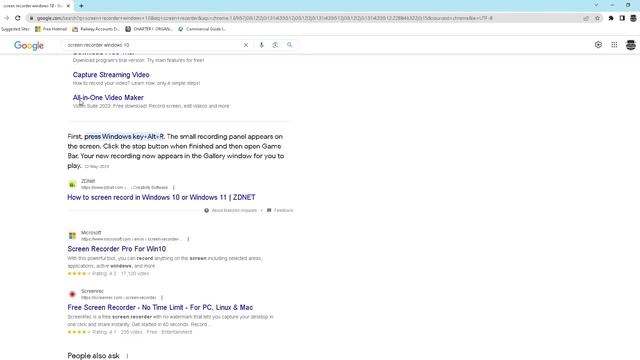Image resolution: width=640 pixels, height=360 pixels.
Task: Start voice search with microphone
Action: click(262, 45)
